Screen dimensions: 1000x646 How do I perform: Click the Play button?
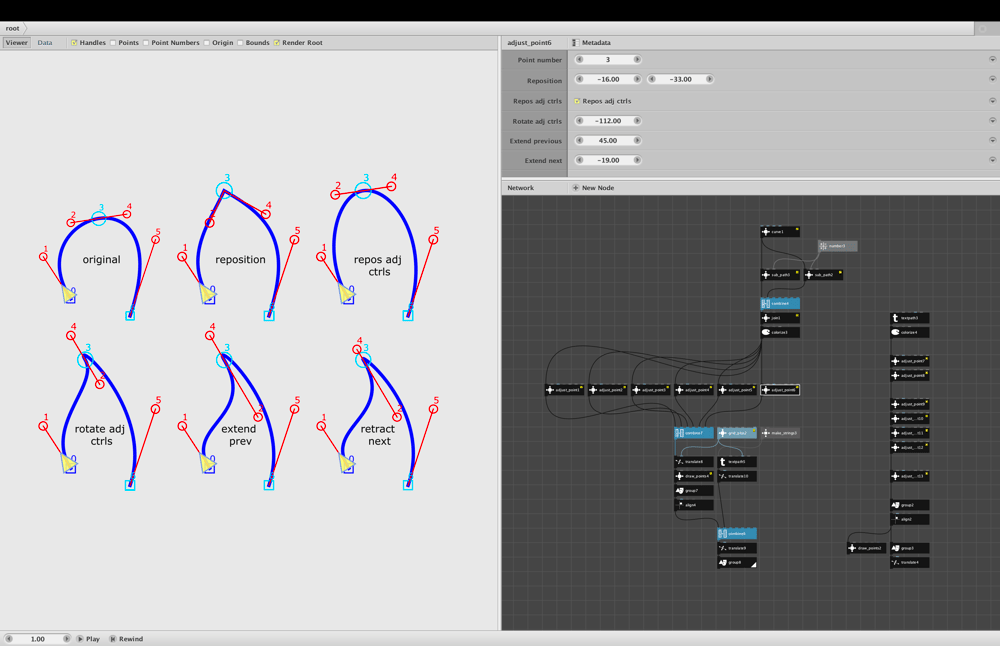89,639
